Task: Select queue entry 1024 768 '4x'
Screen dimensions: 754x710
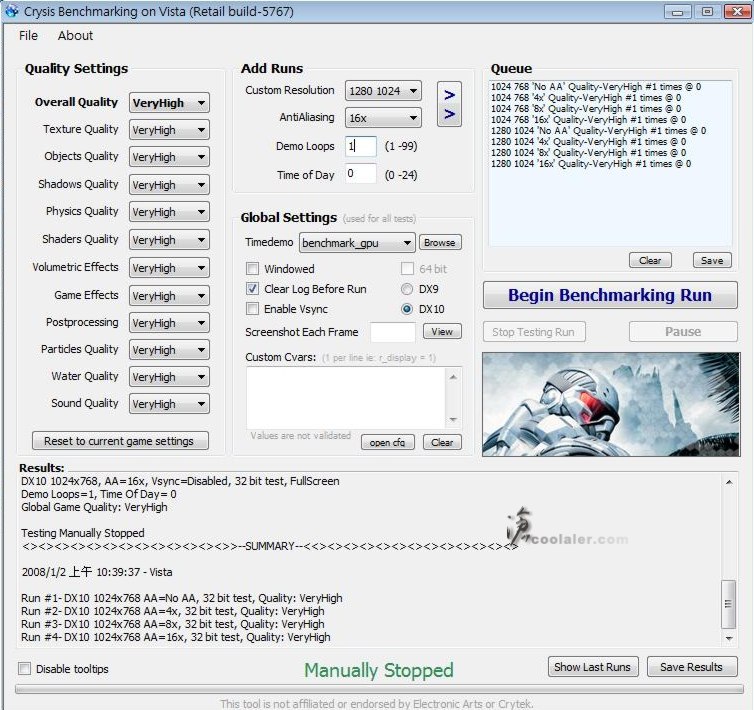Action: pos(586,98)
